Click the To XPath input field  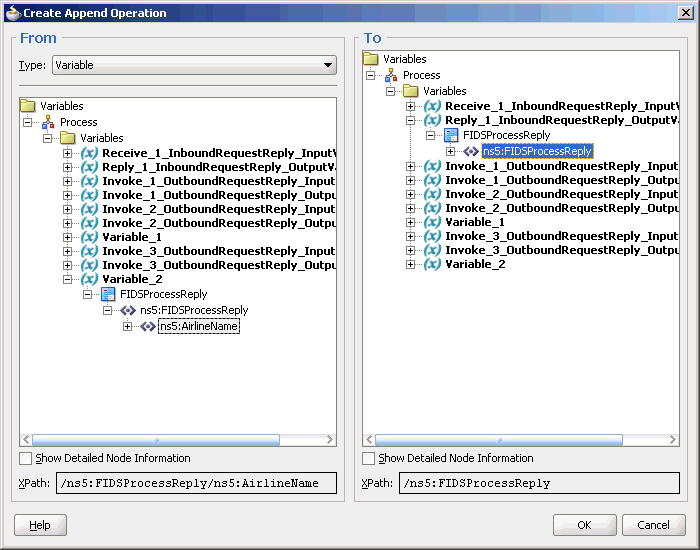539,483
